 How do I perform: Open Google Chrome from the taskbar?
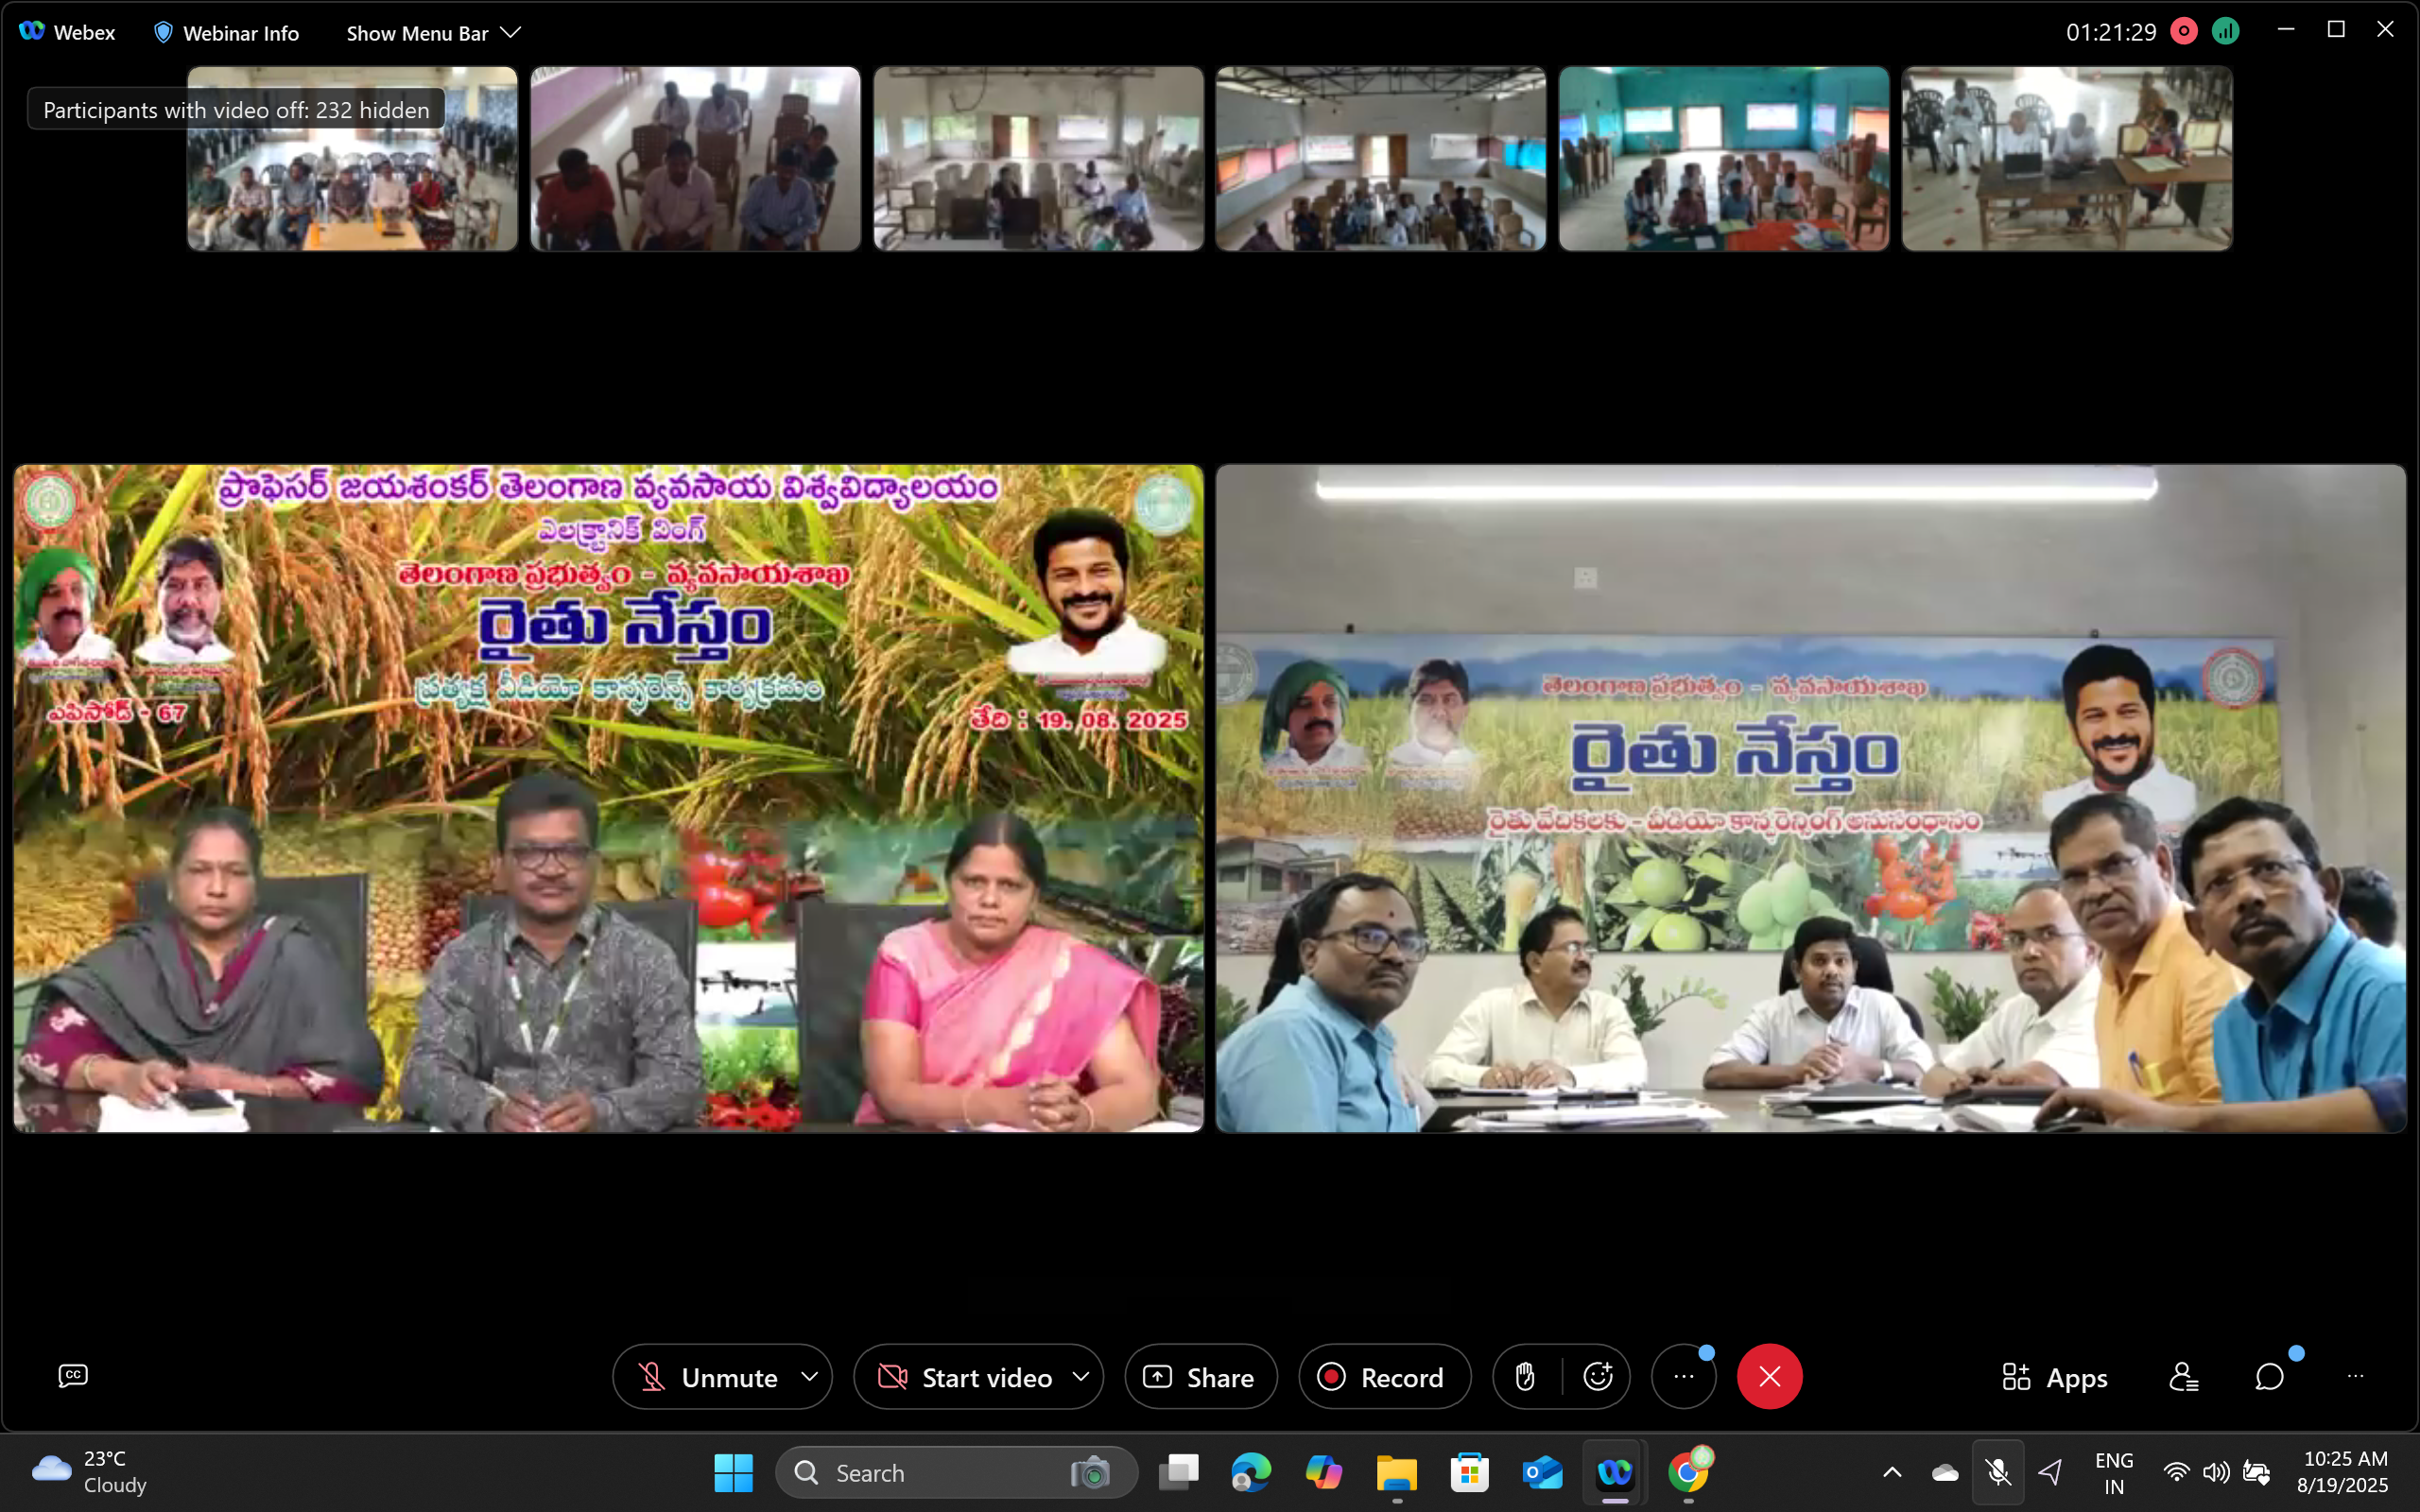tap(1688, 1472)
